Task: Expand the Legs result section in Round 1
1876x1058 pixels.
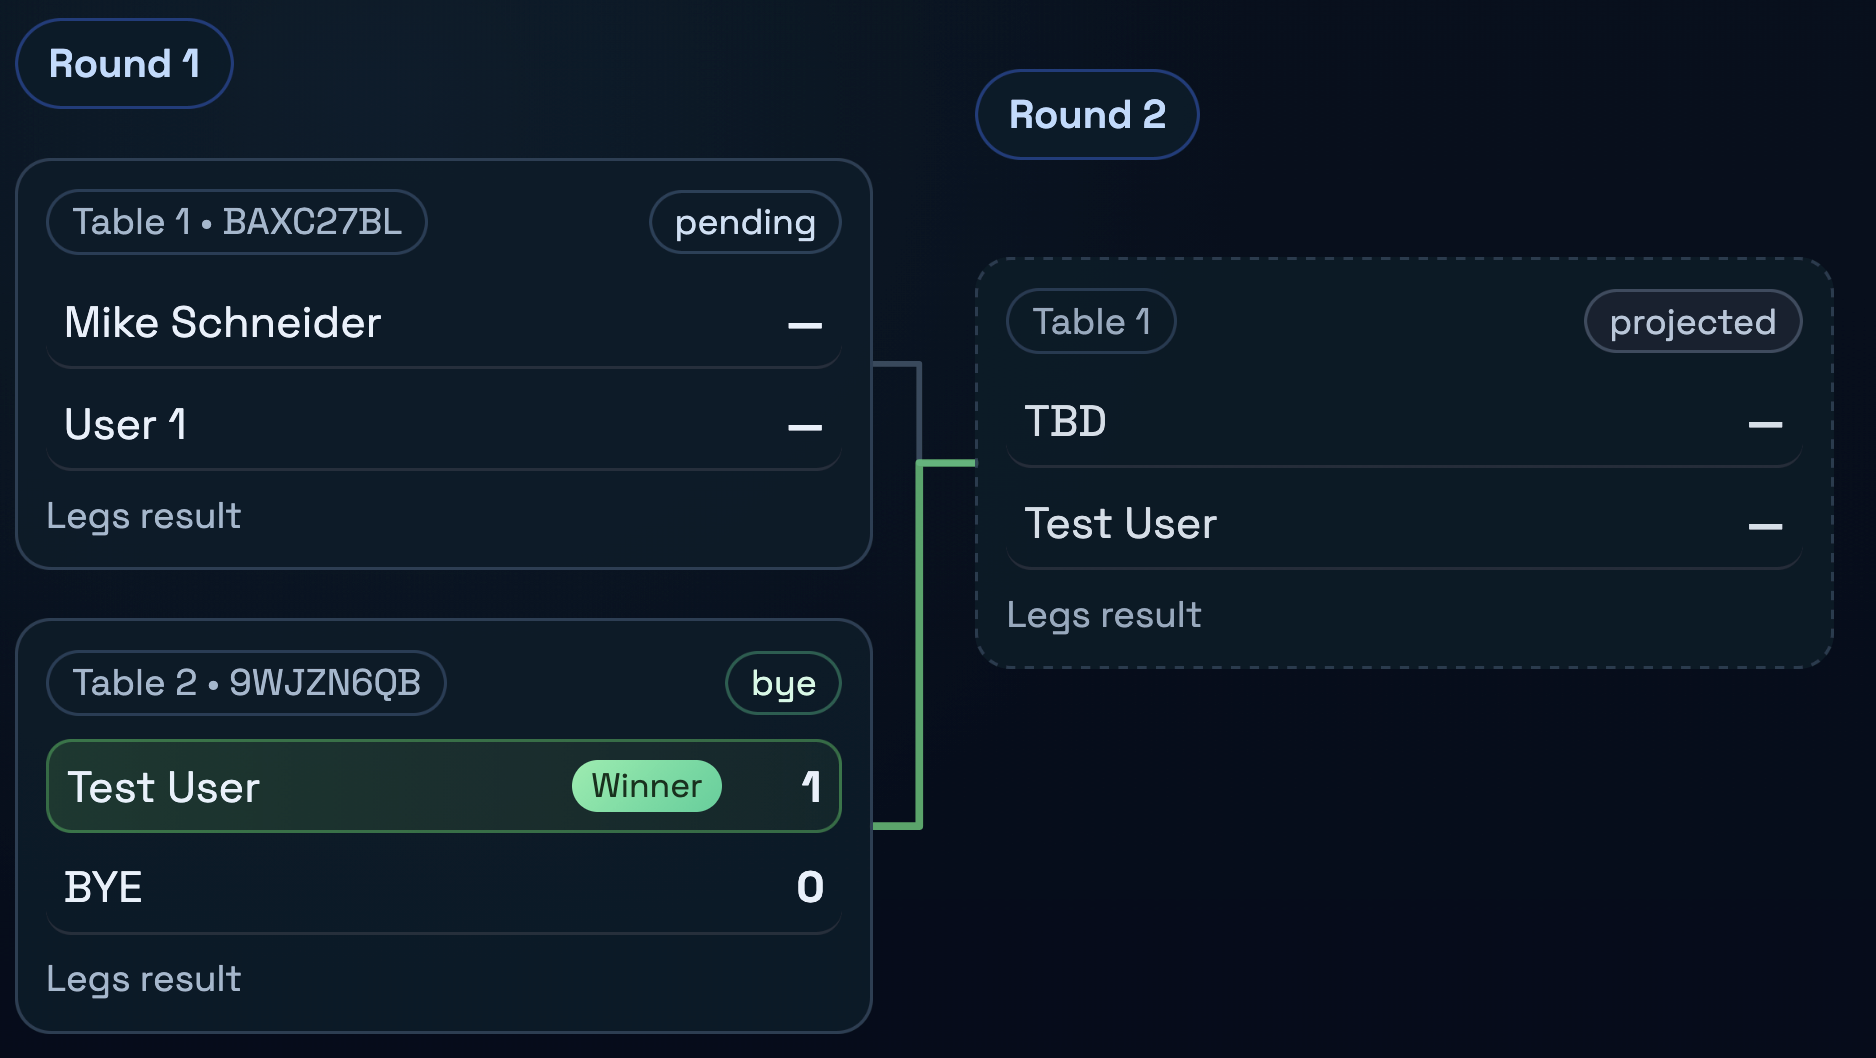Action: (x=143, y=515)
